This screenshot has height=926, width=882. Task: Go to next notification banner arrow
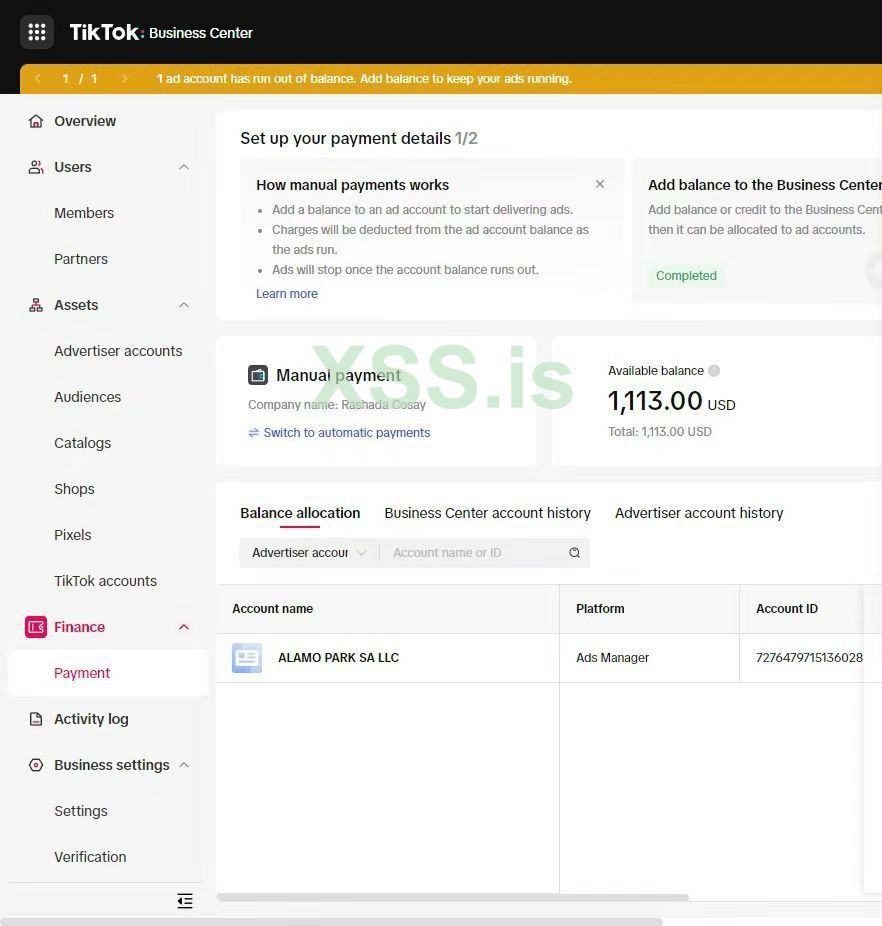tap(124, 79)
